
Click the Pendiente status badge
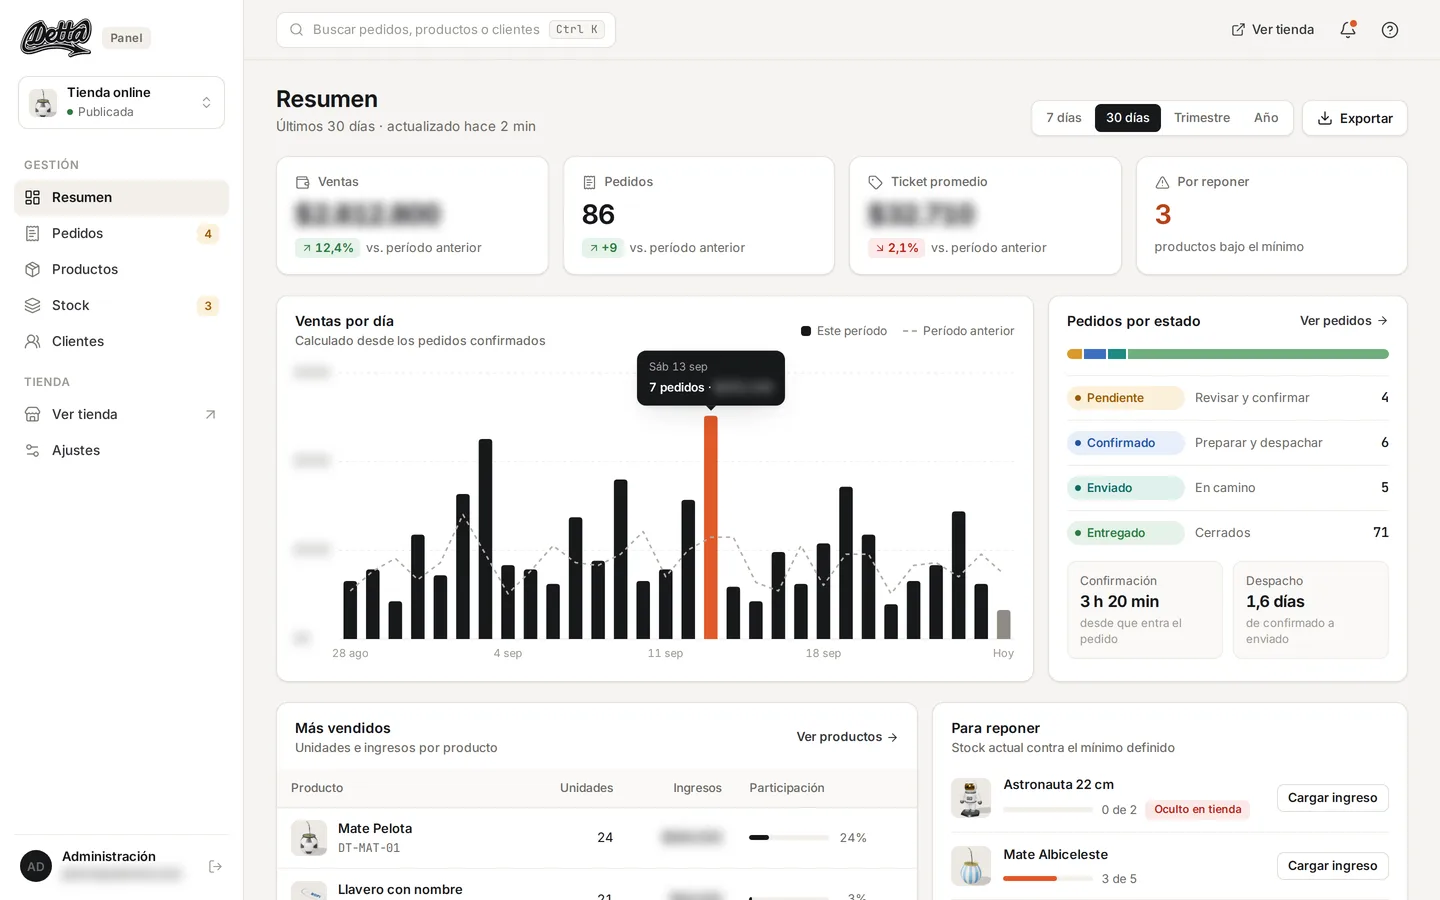[x=1126, y=398]
